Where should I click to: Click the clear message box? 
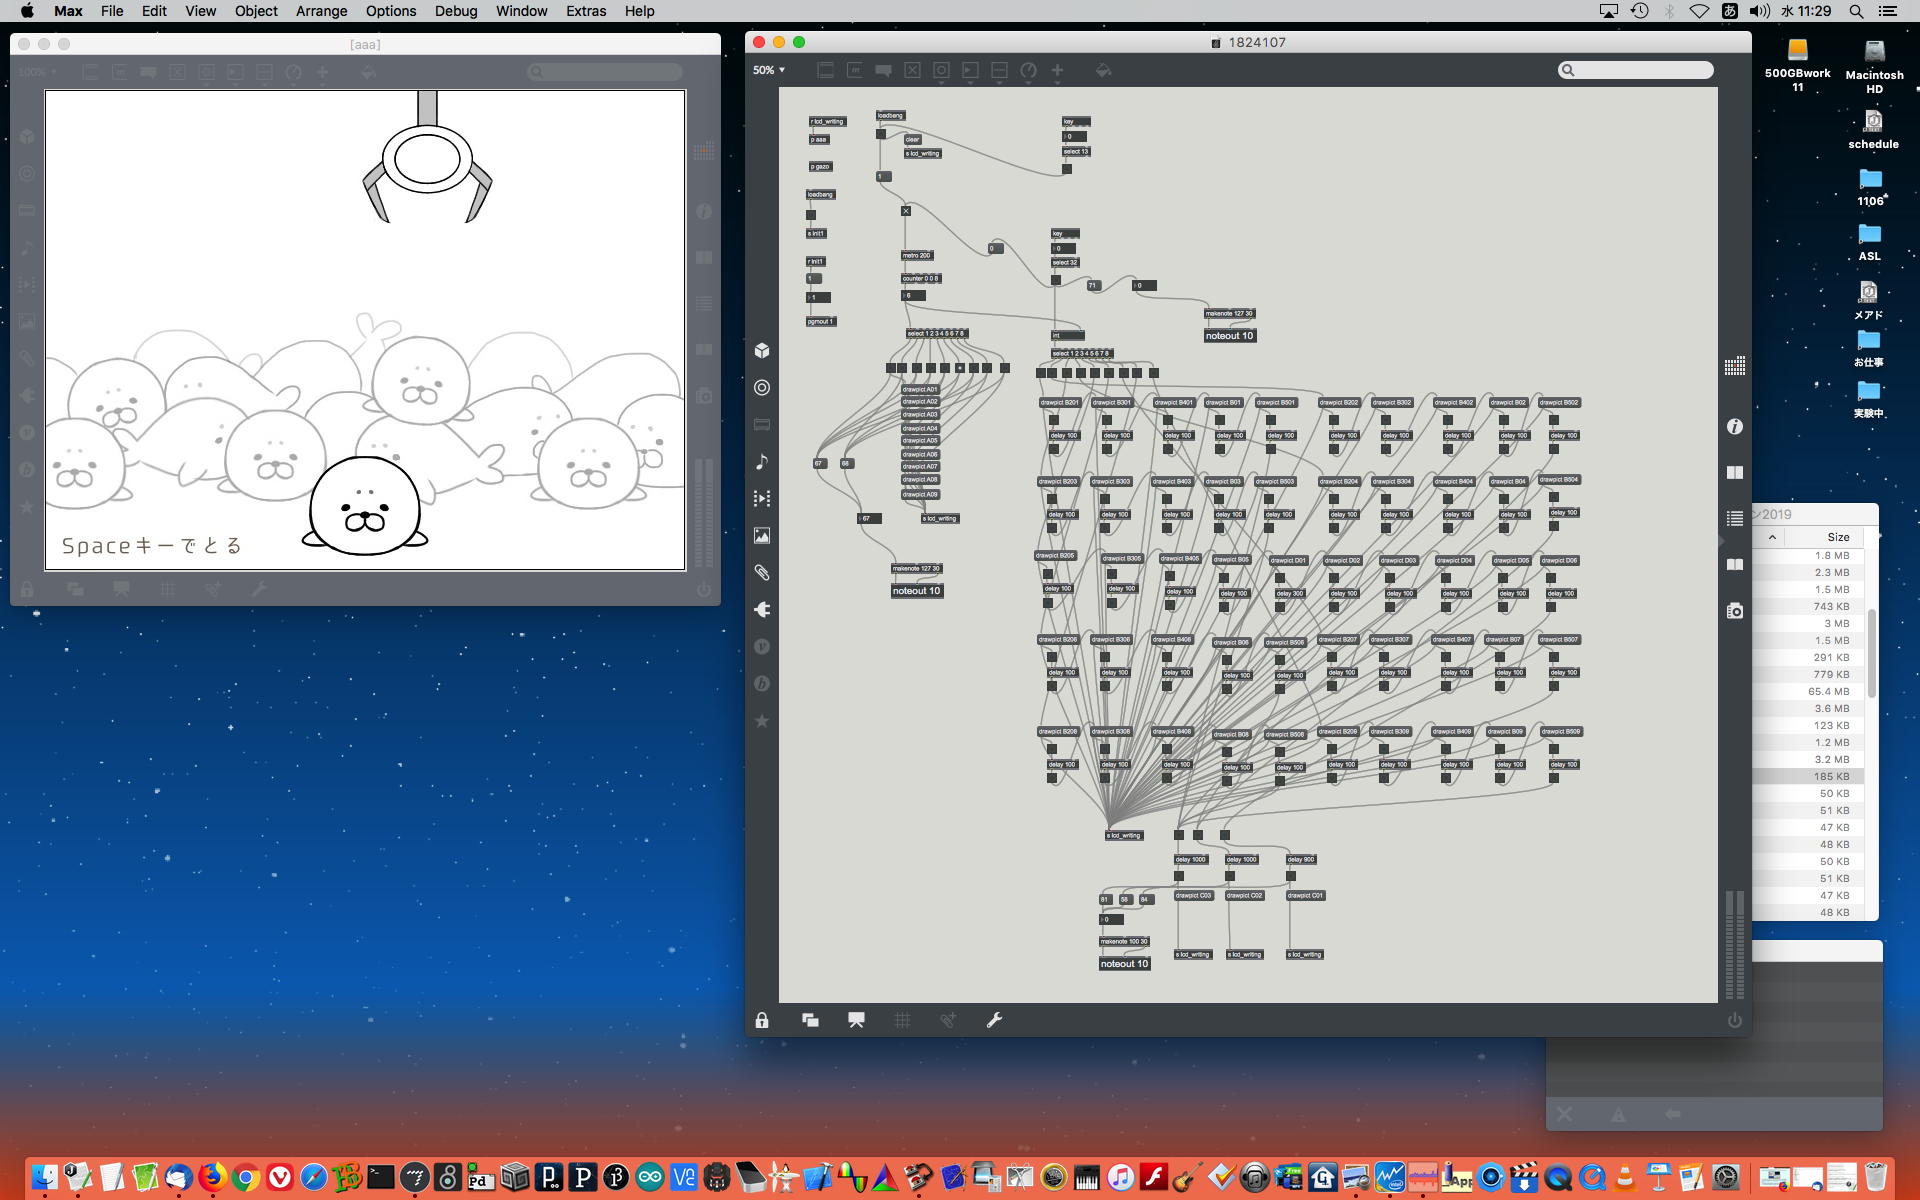[x=912, y=140]
